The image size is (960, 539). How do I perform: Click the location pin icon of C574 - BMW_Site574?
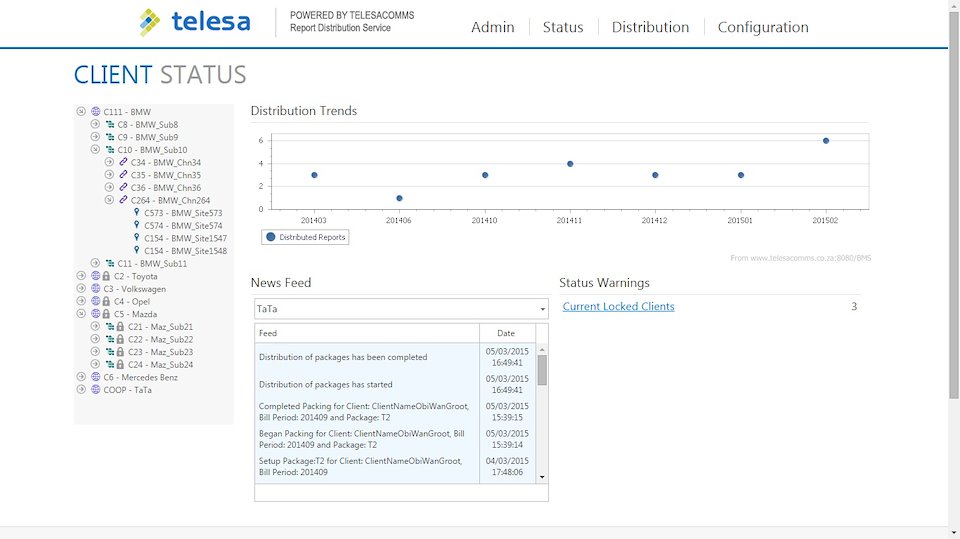[x=137, y=225]
